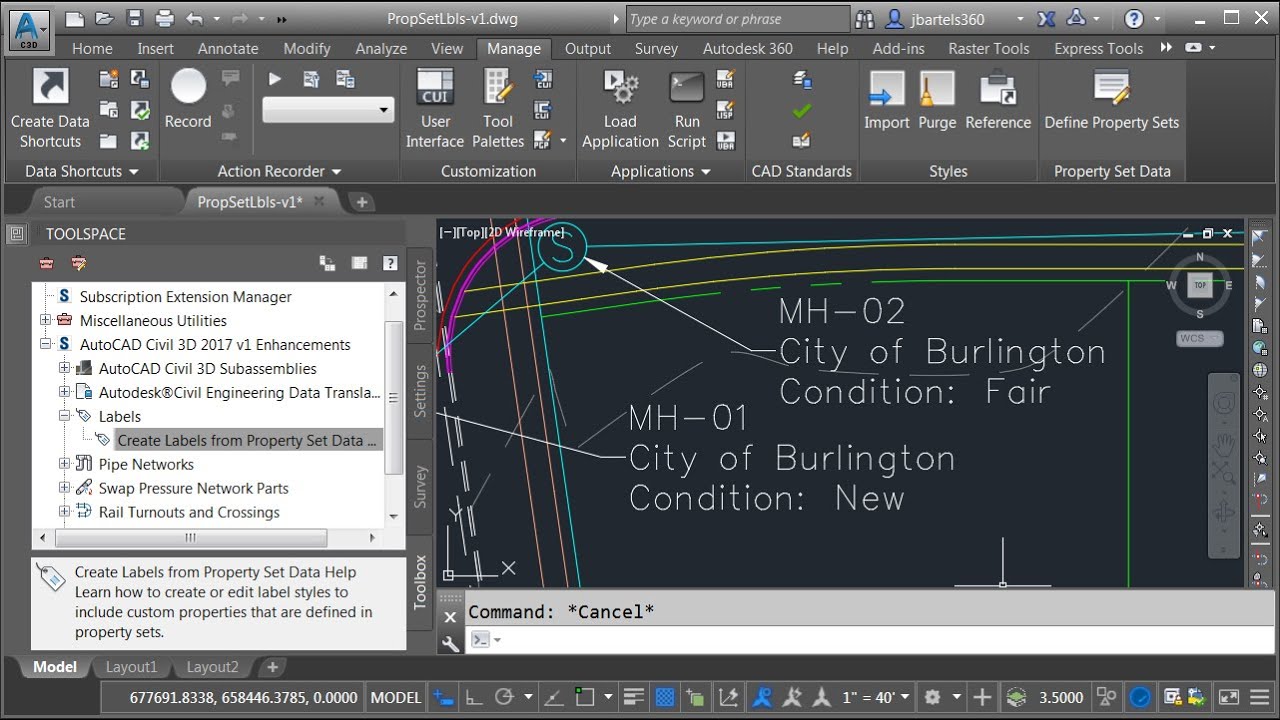Open the Annotate ribbon tab

tap(228, 48)
